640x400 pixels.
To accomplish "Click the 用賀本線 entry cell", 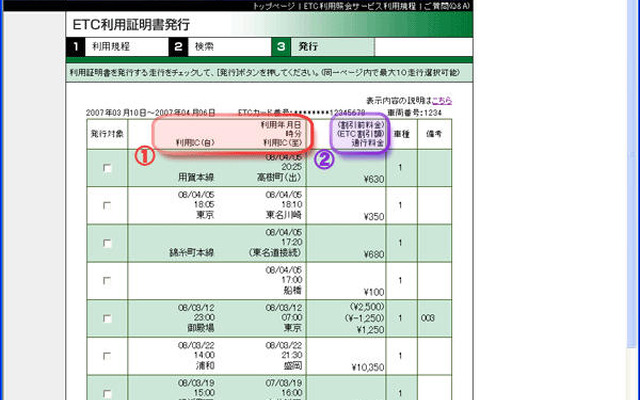I will tap(196, 178).
